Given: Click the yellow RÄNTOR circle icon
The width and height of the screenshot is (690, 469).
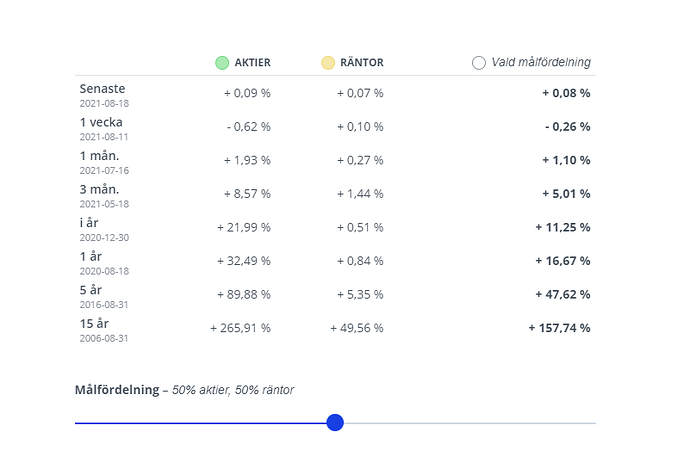Looking at the screenshot, I should click(328, 63).
